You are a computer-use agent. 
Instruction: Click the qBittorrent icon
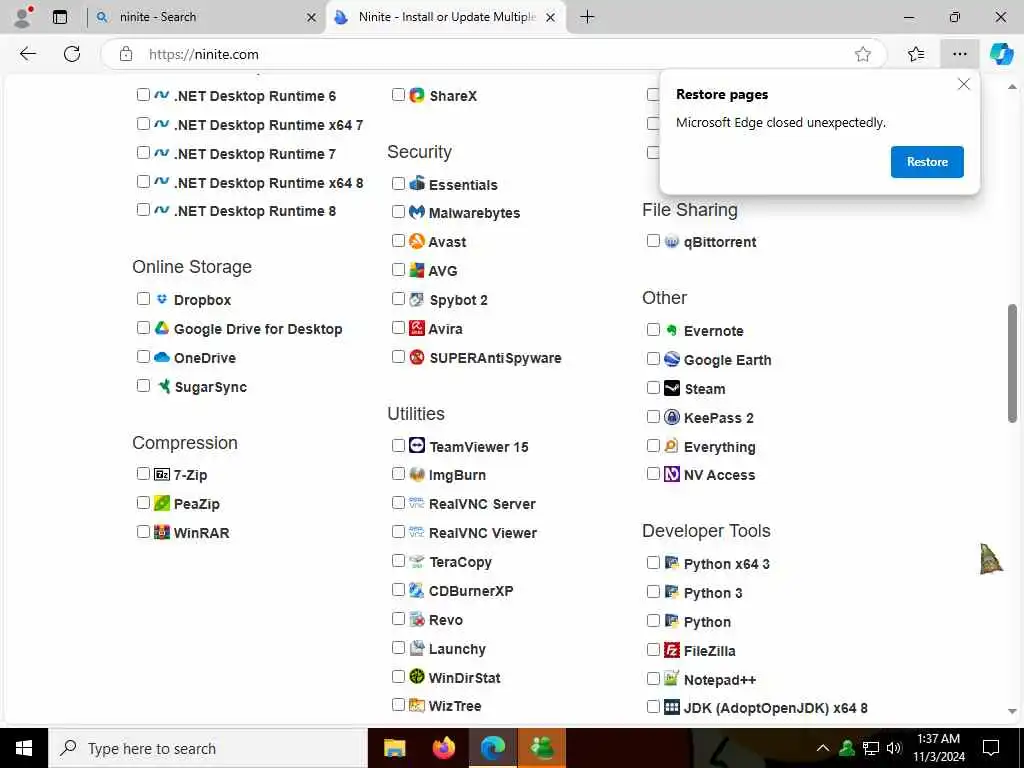click(x=671, y=241)
